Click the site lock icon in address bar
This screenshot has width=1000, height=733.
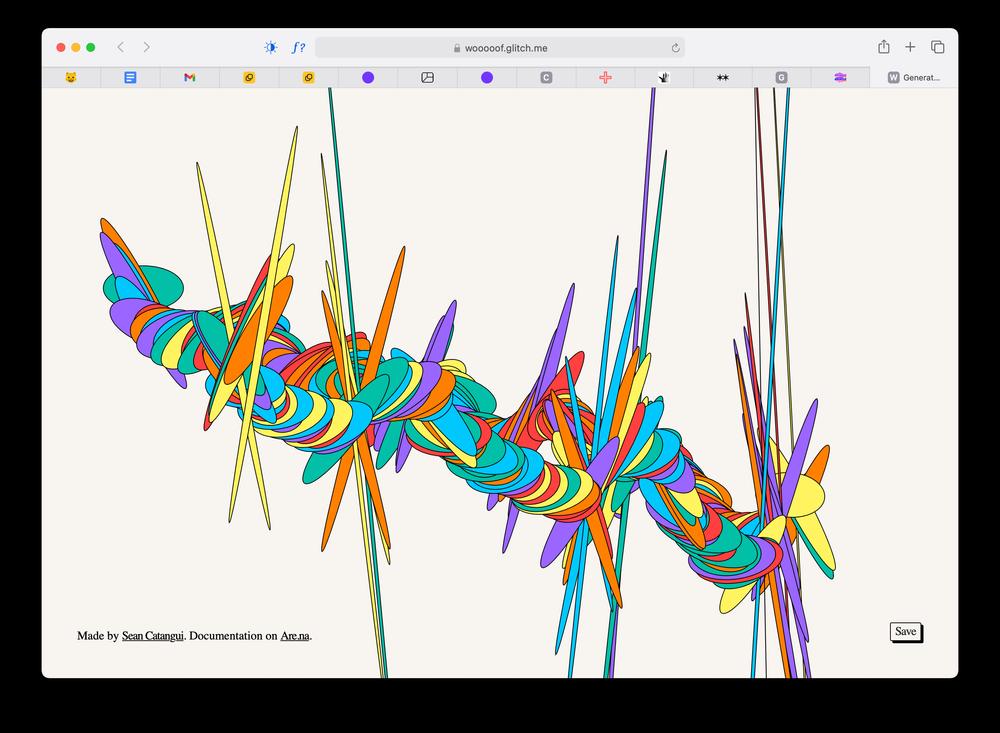click(457, 48)
